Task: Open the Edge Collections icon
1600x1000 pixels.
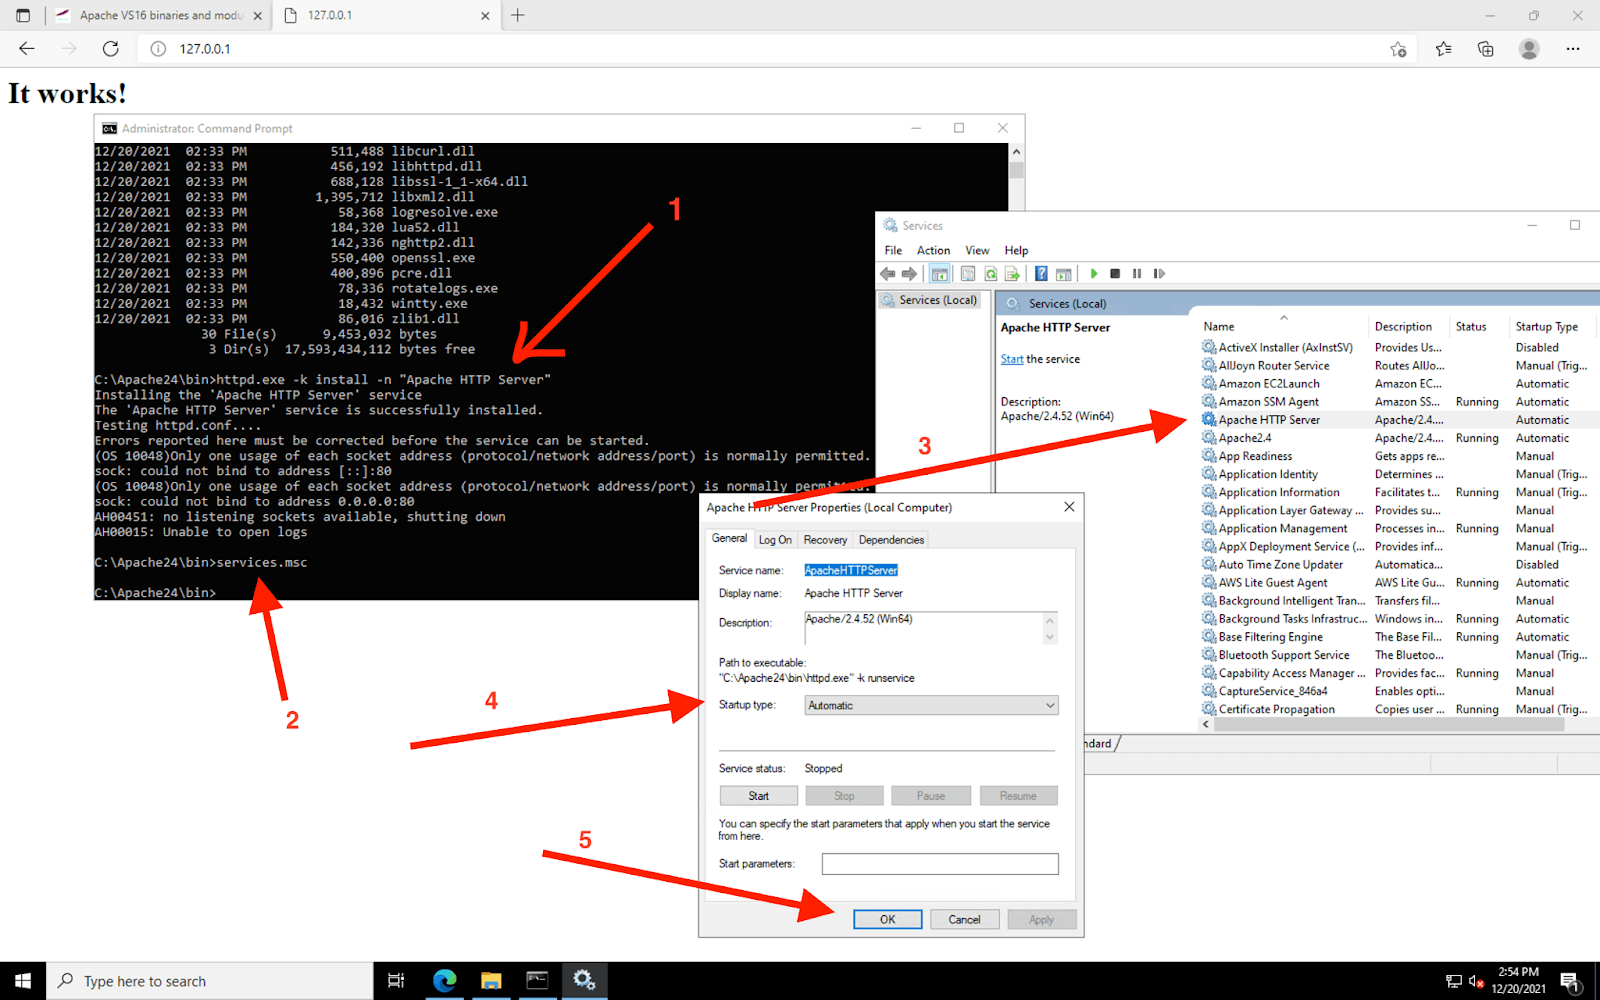Action: click(x=1486, y=48)
